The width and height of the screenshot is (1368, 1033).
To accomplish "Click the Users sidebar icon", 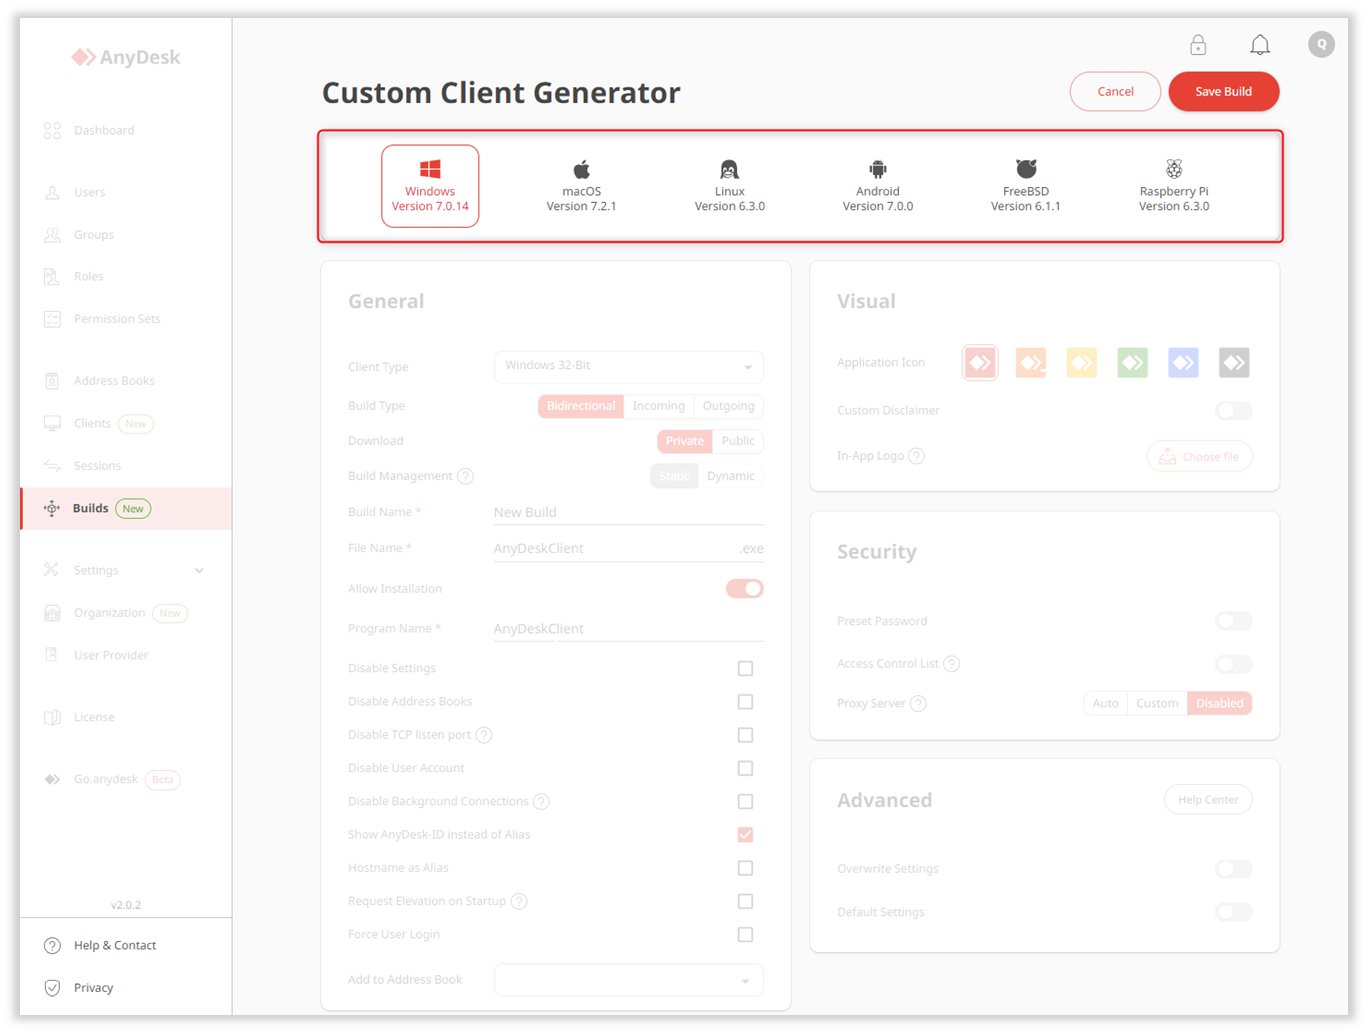I will coord(52,192).
